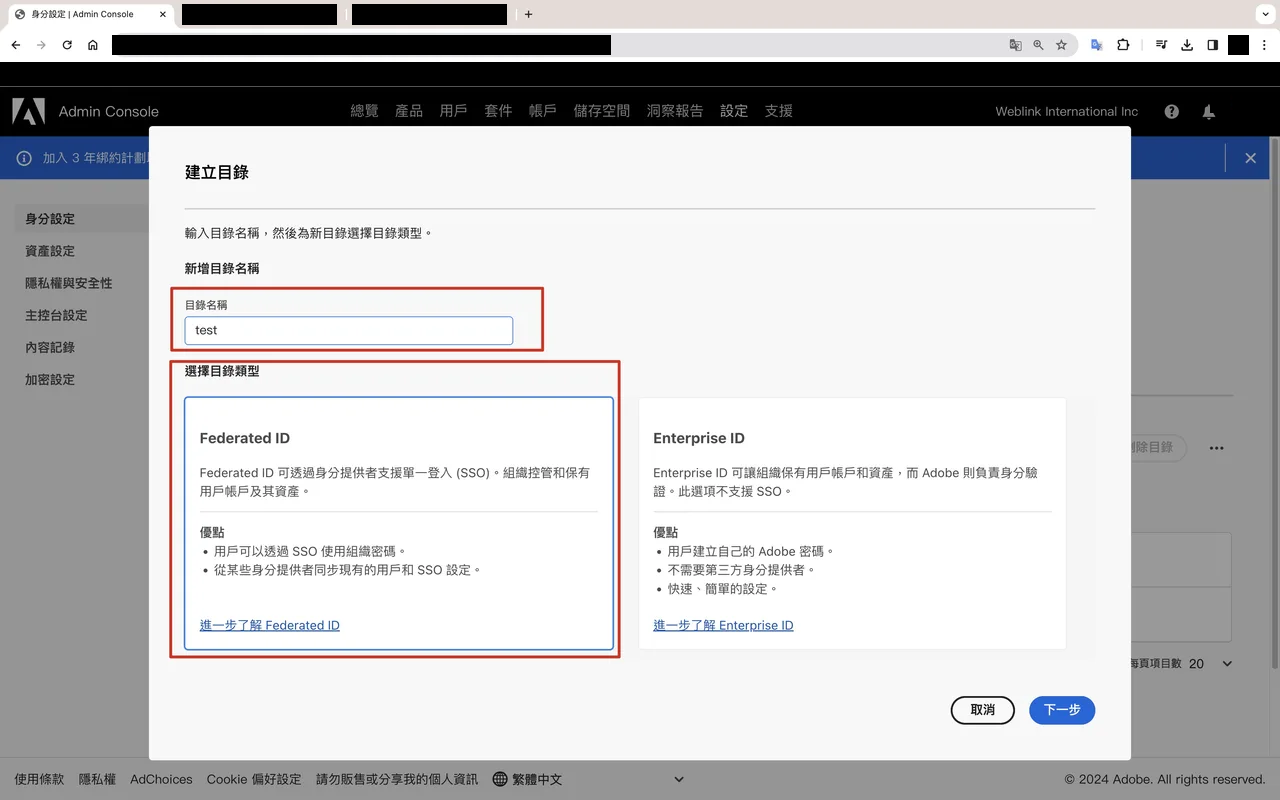Click the 下一步 button
Viewport: 1280px width, 800px height.
[1062, 710]
